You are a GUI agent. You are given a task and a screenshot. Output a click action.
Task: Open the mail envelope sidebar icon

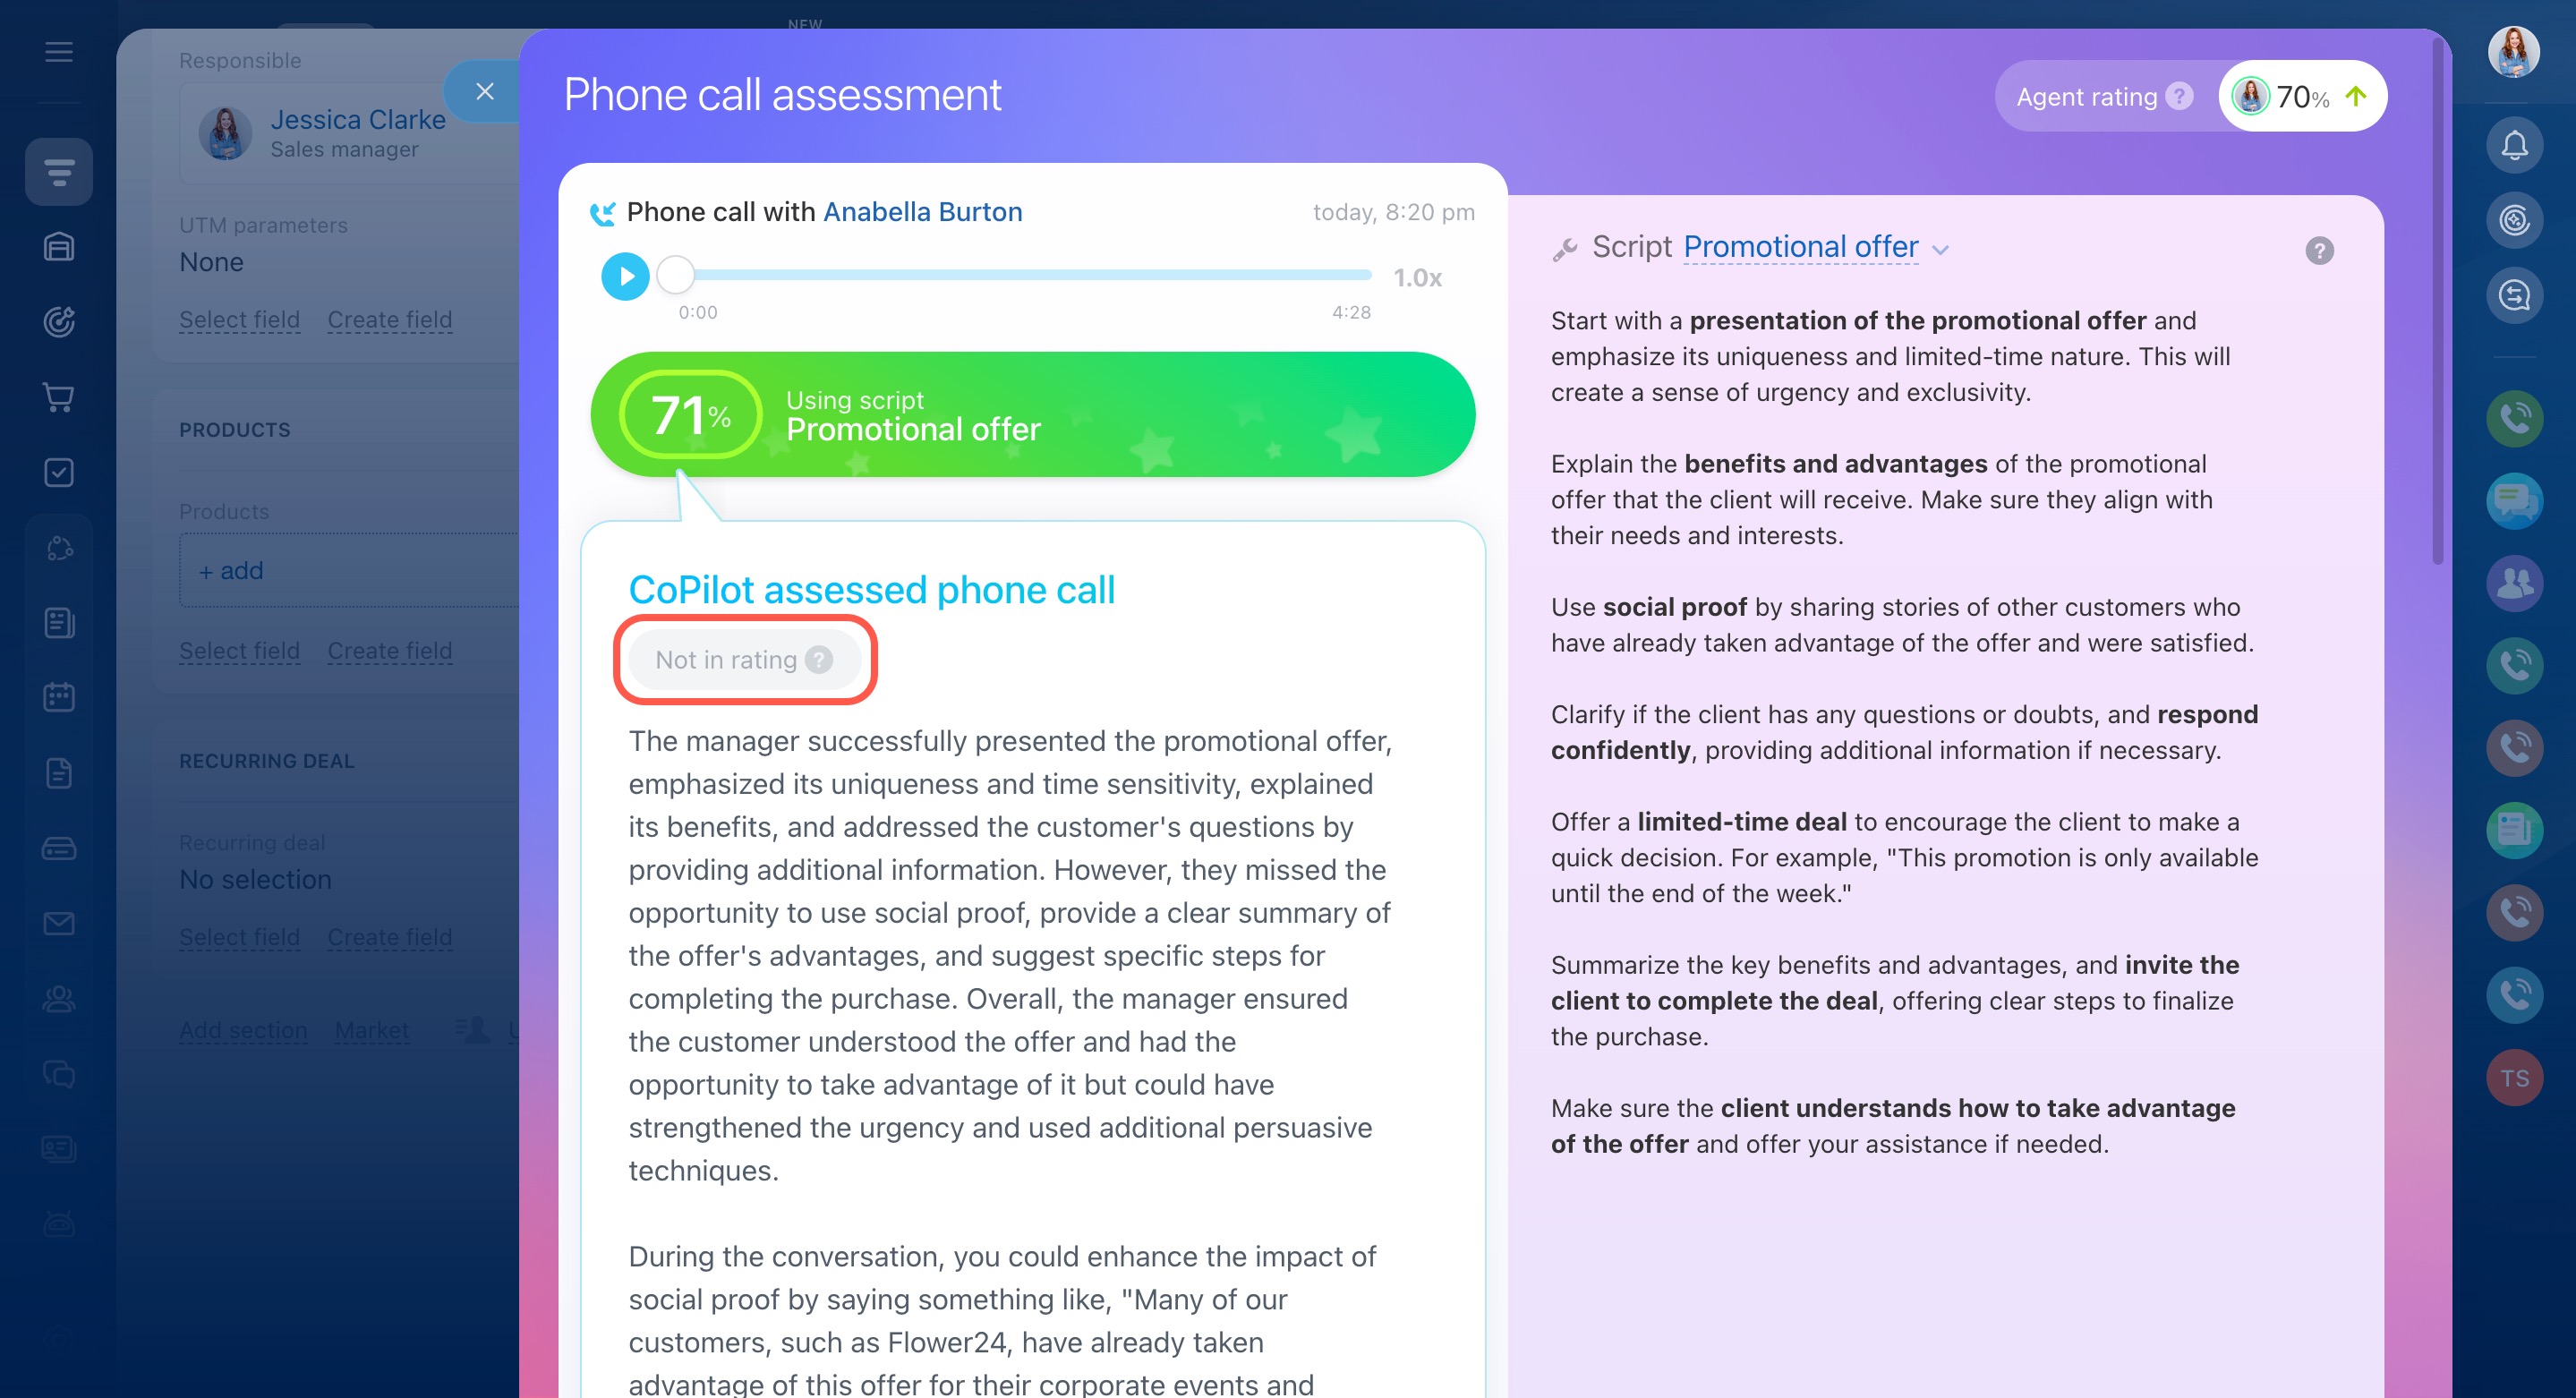pyautogui.click(x=59, y=923)
